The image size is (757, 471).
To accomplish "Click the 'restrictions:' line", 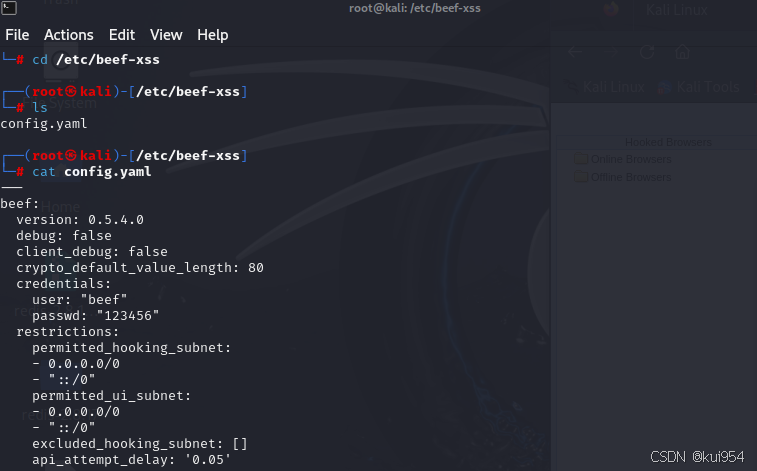I will [x=68, y=332].
